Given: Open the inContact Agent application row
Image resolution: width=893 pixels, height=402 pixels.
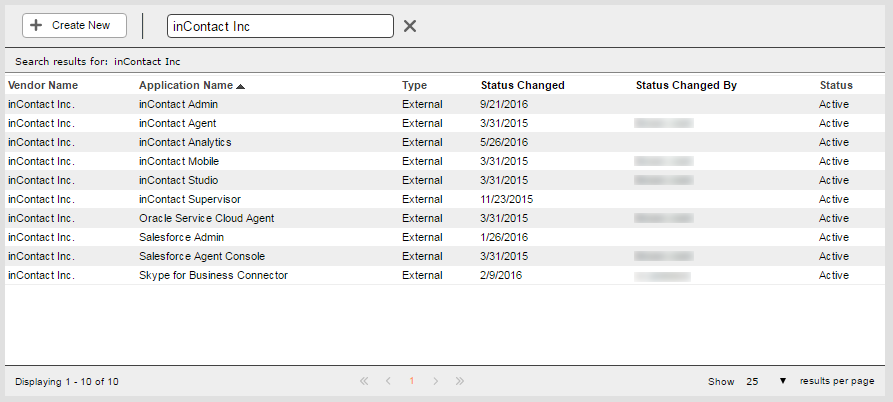Looking at the screenshot, I should tap(445, 123).
